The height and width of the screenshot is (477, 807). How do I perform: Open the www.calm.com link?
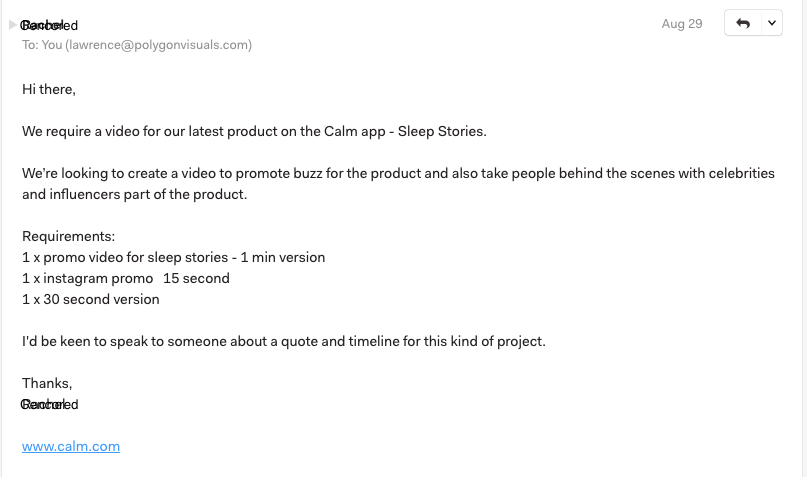[71, 446]
